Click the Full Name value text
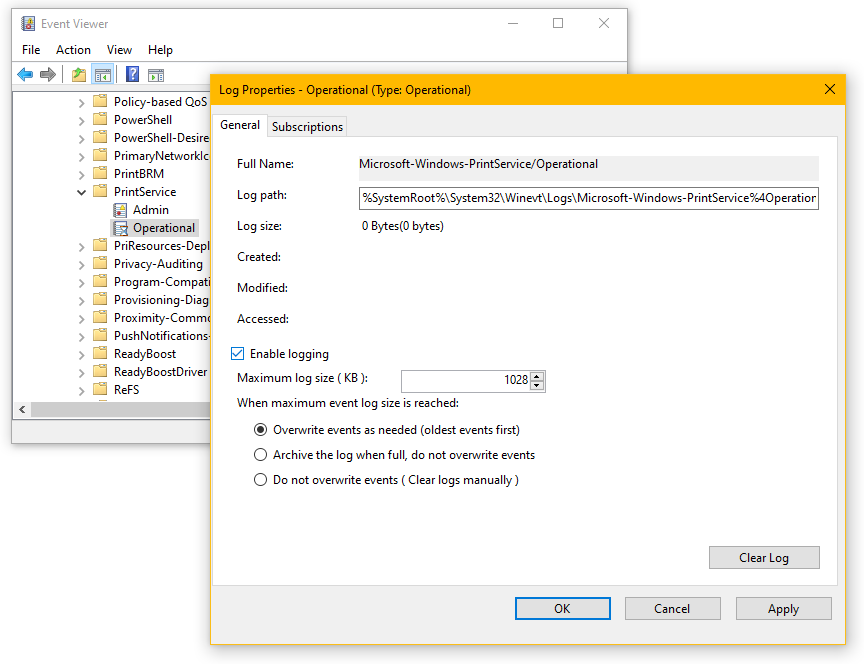This screenshot has width=864, height=664. click(x=478, y=164)
